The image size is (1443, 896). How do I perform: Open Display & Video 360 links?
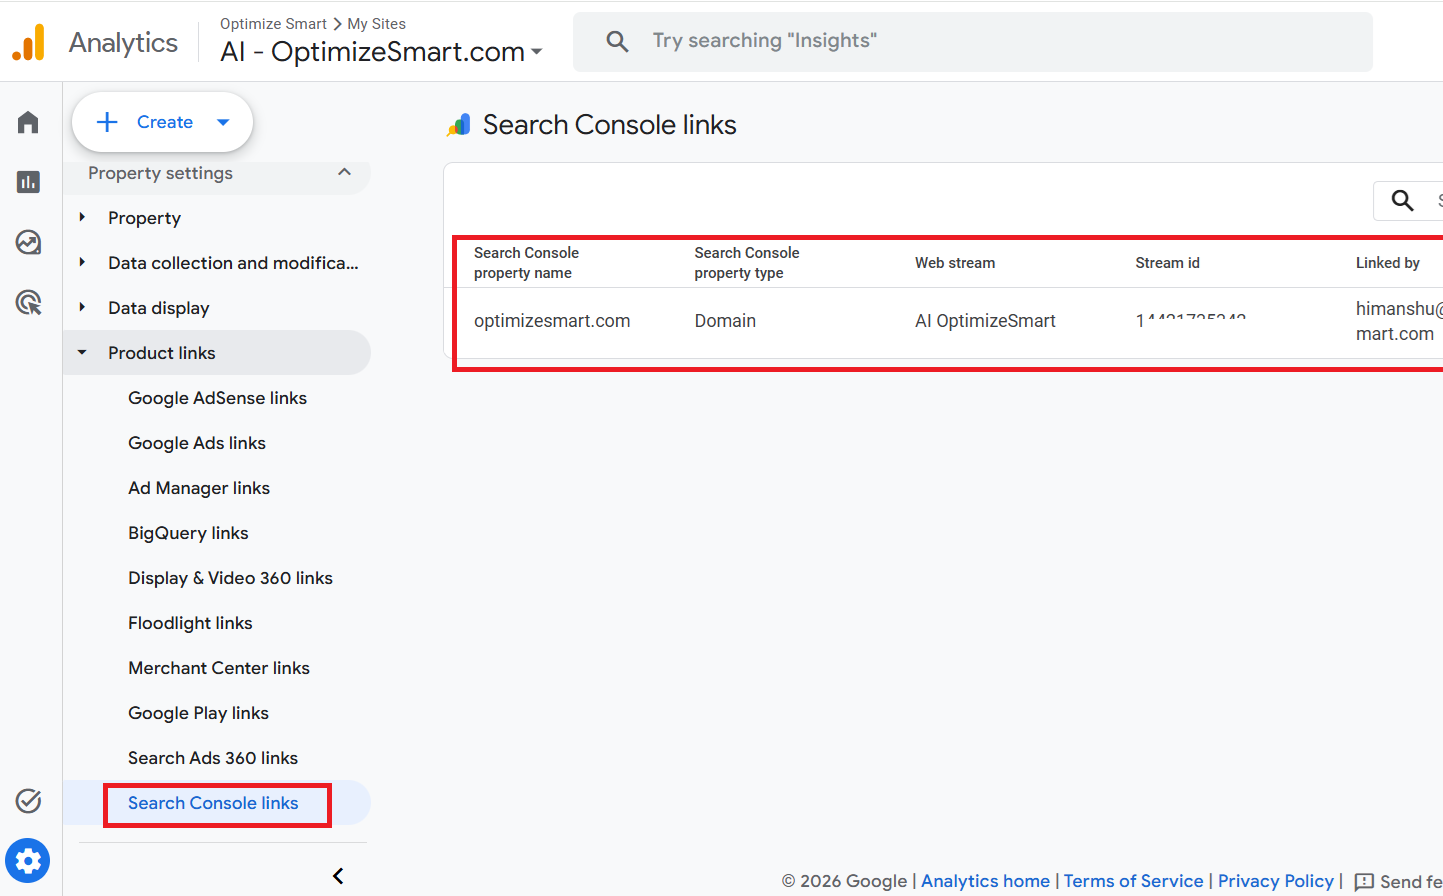230,578
